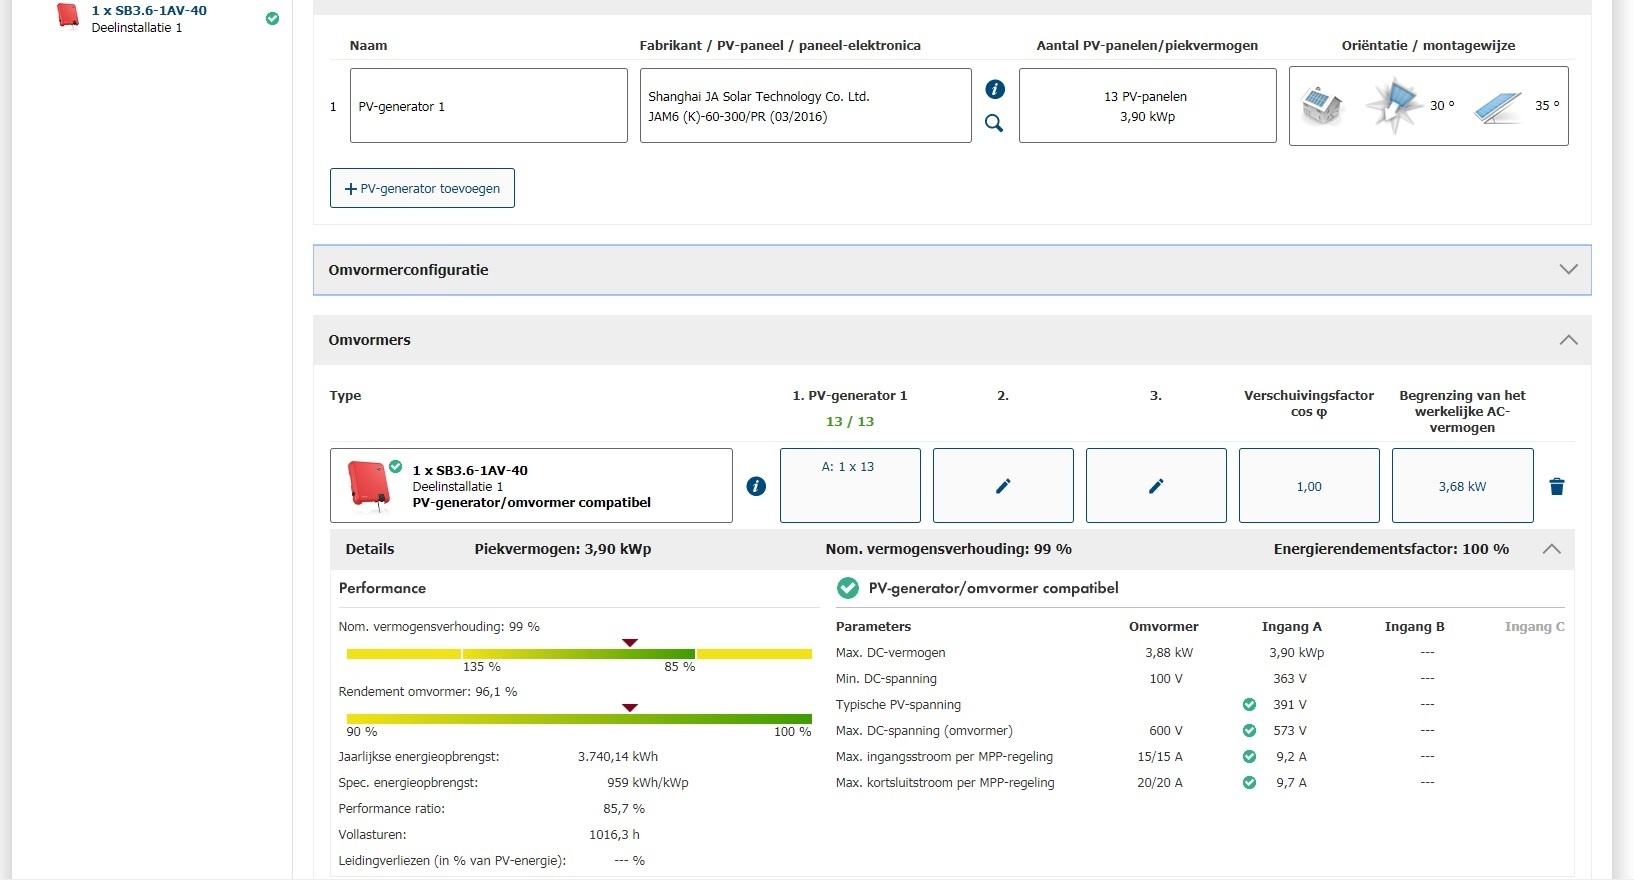Viewport: 1634px width, 880px height.
Task: Open the 13 PV-panelen count box
Action: (1147, 106)
